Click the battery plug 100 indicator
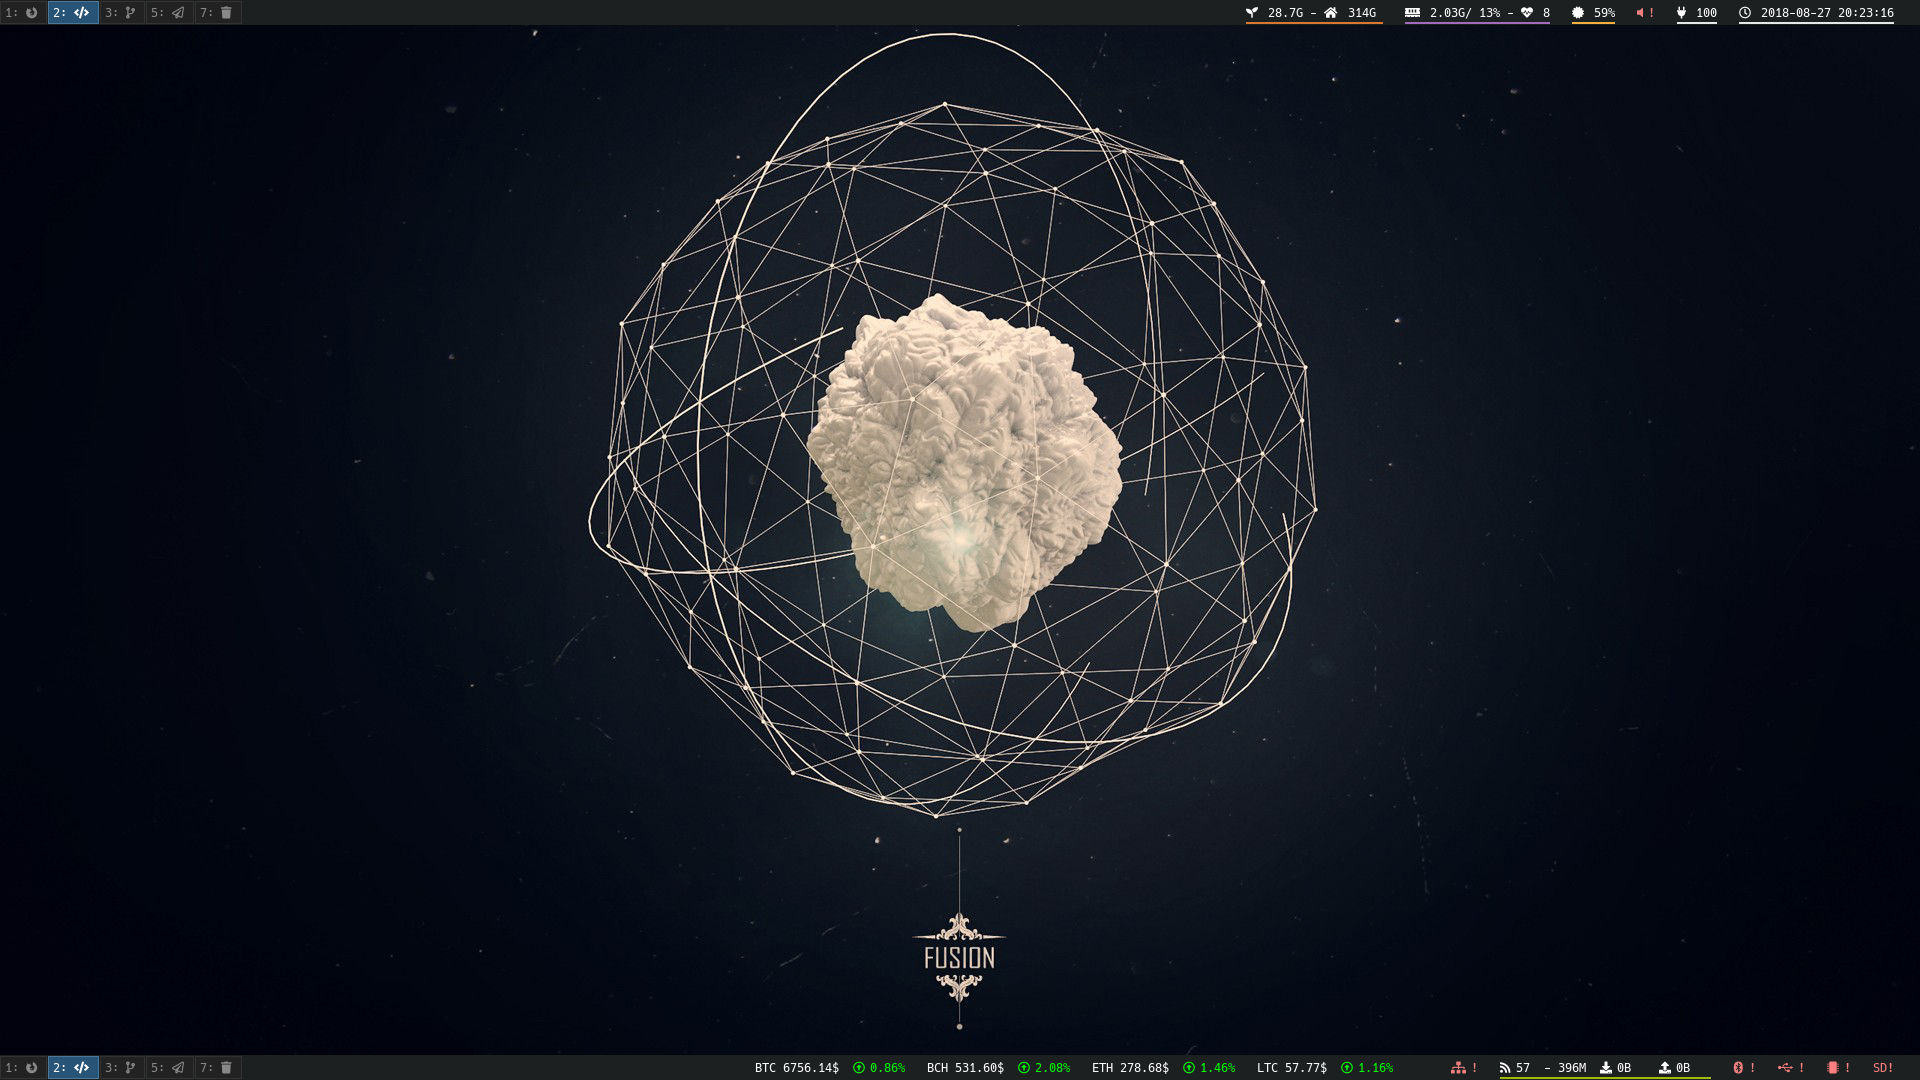 [1696, 13]
